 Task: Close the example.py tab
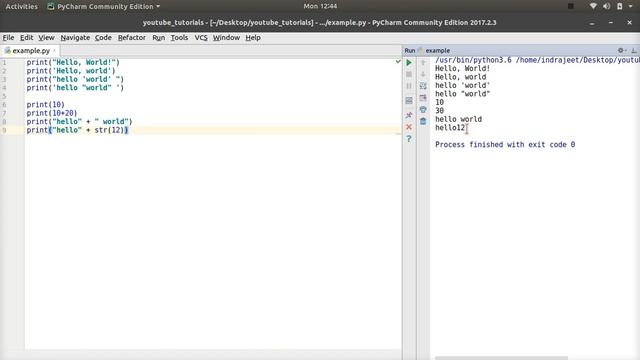(54, 51)
